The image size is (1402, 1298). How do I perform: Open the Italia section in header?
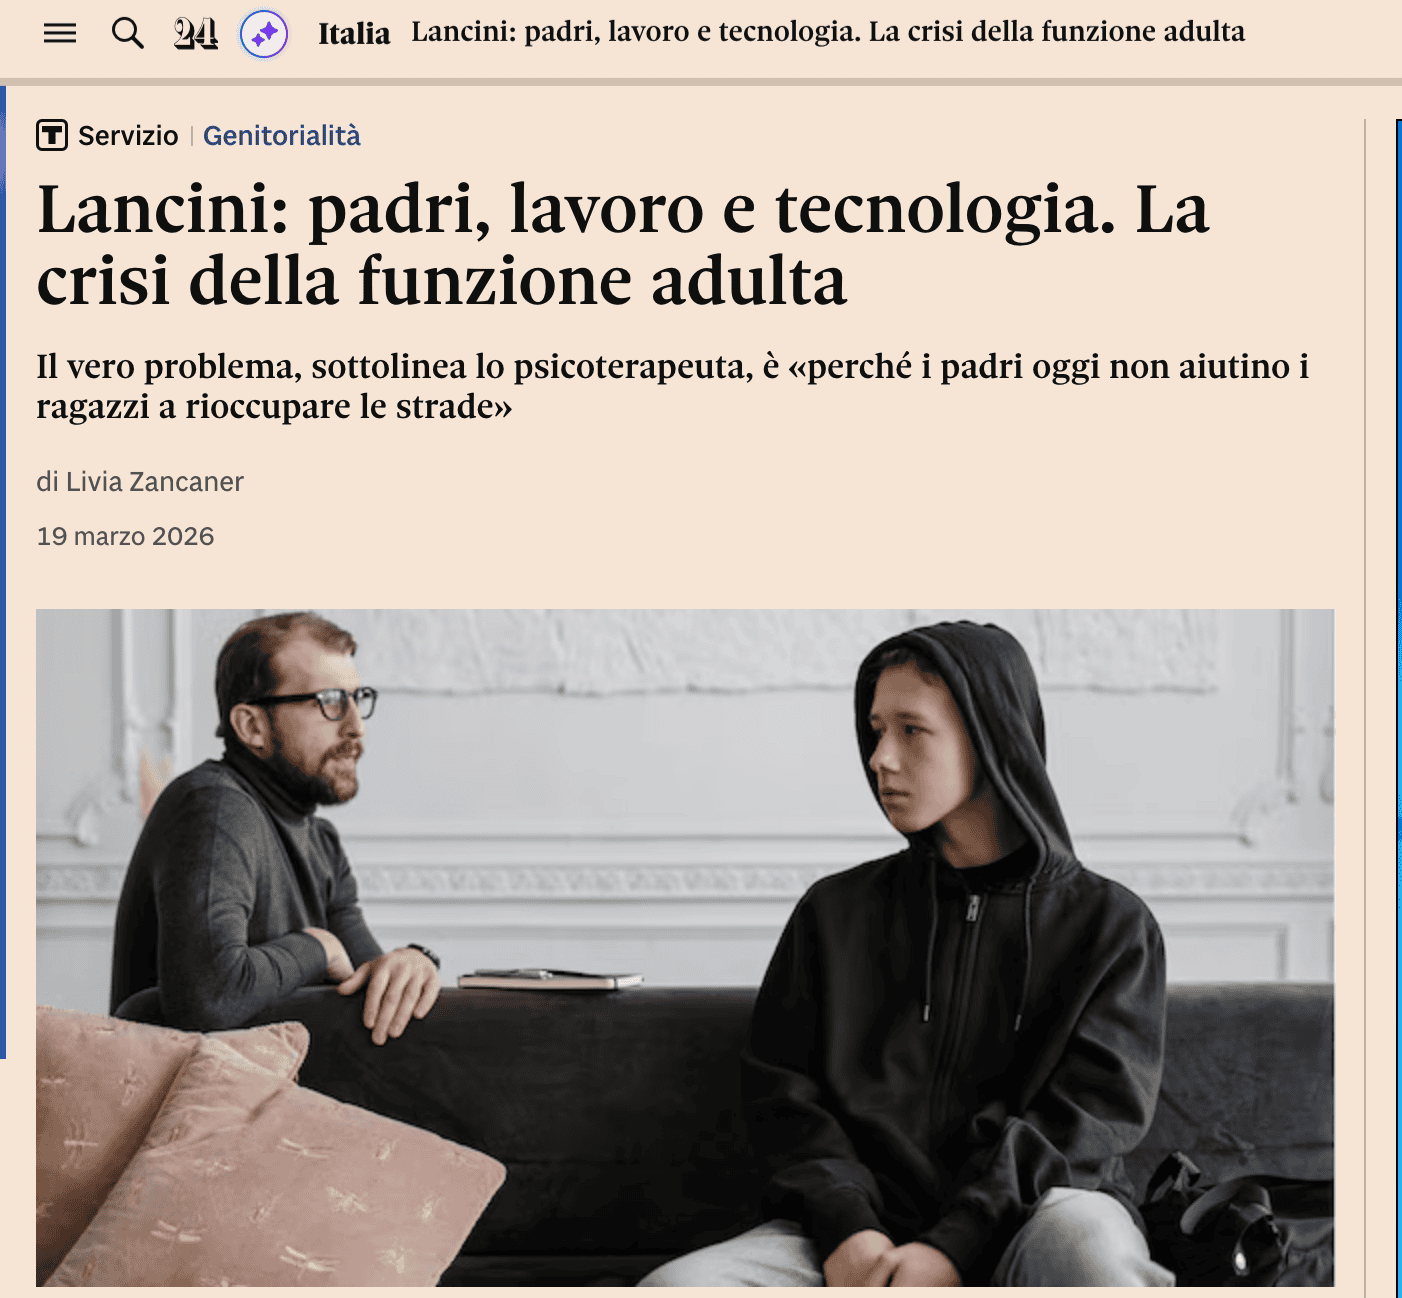click(x=354, y=34)
